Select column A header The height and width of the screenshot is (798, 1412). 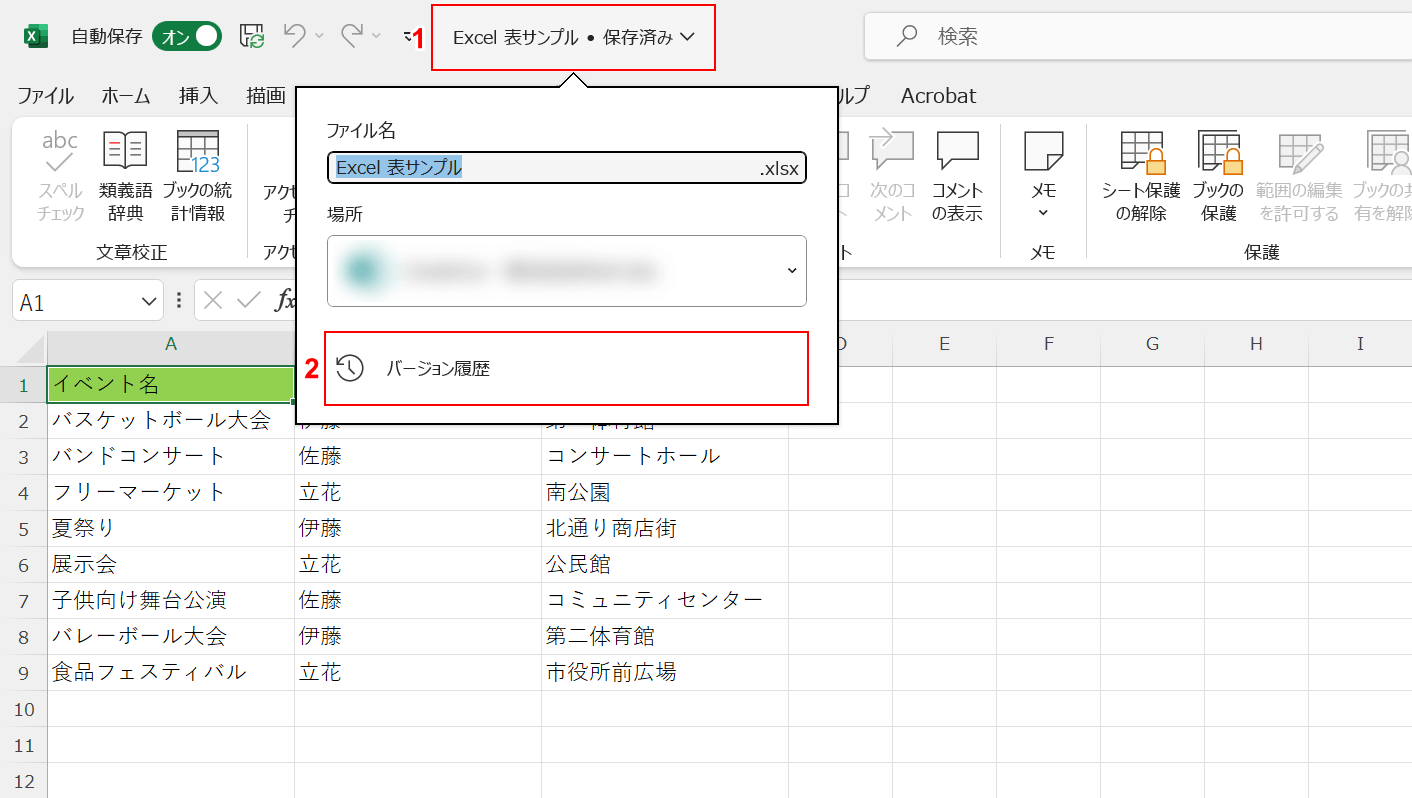click(171, 344)
